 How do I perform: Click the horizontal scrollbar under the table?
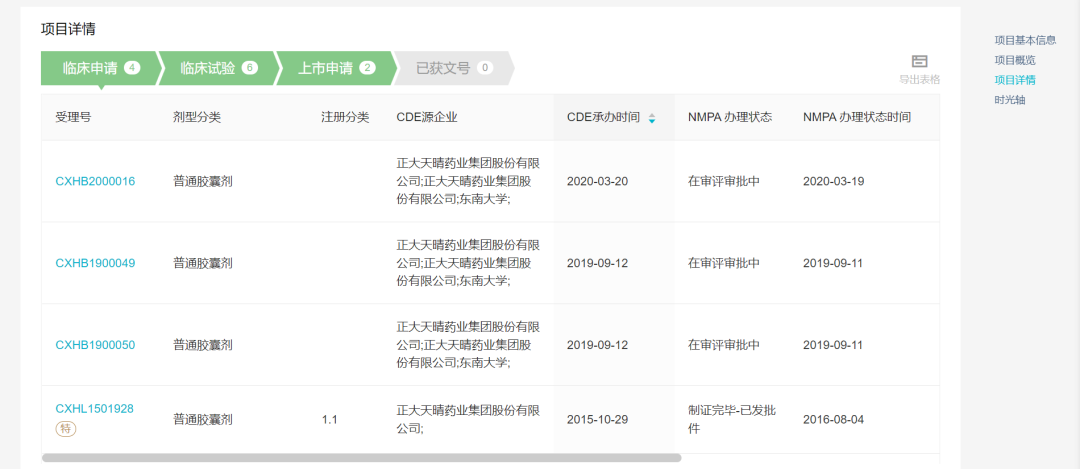(362, 457)
